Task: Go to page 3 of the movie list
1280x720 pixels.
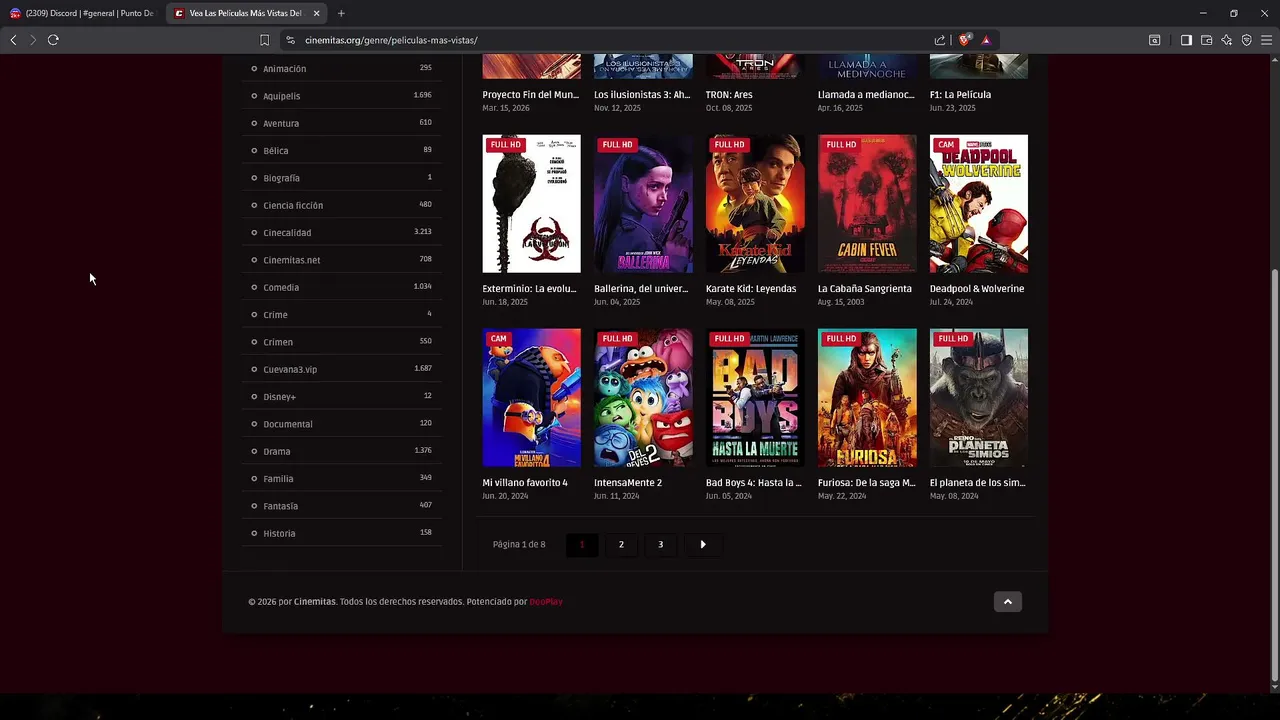Action: [660, 545]
